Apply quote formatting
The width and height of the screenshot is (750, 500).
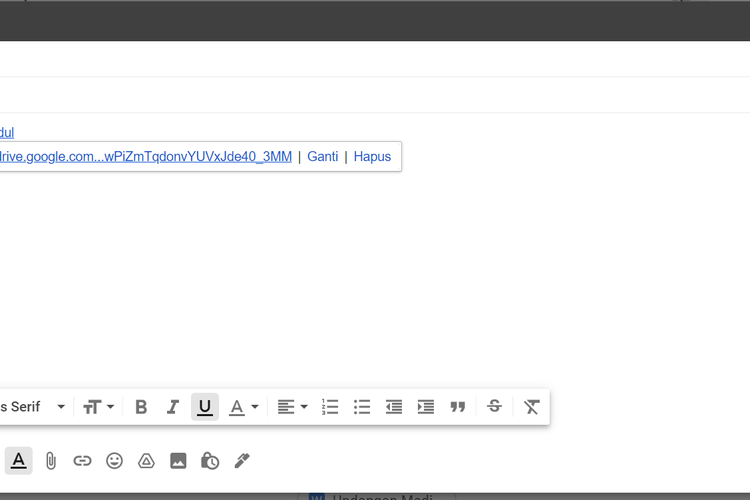tap(458, 407)
